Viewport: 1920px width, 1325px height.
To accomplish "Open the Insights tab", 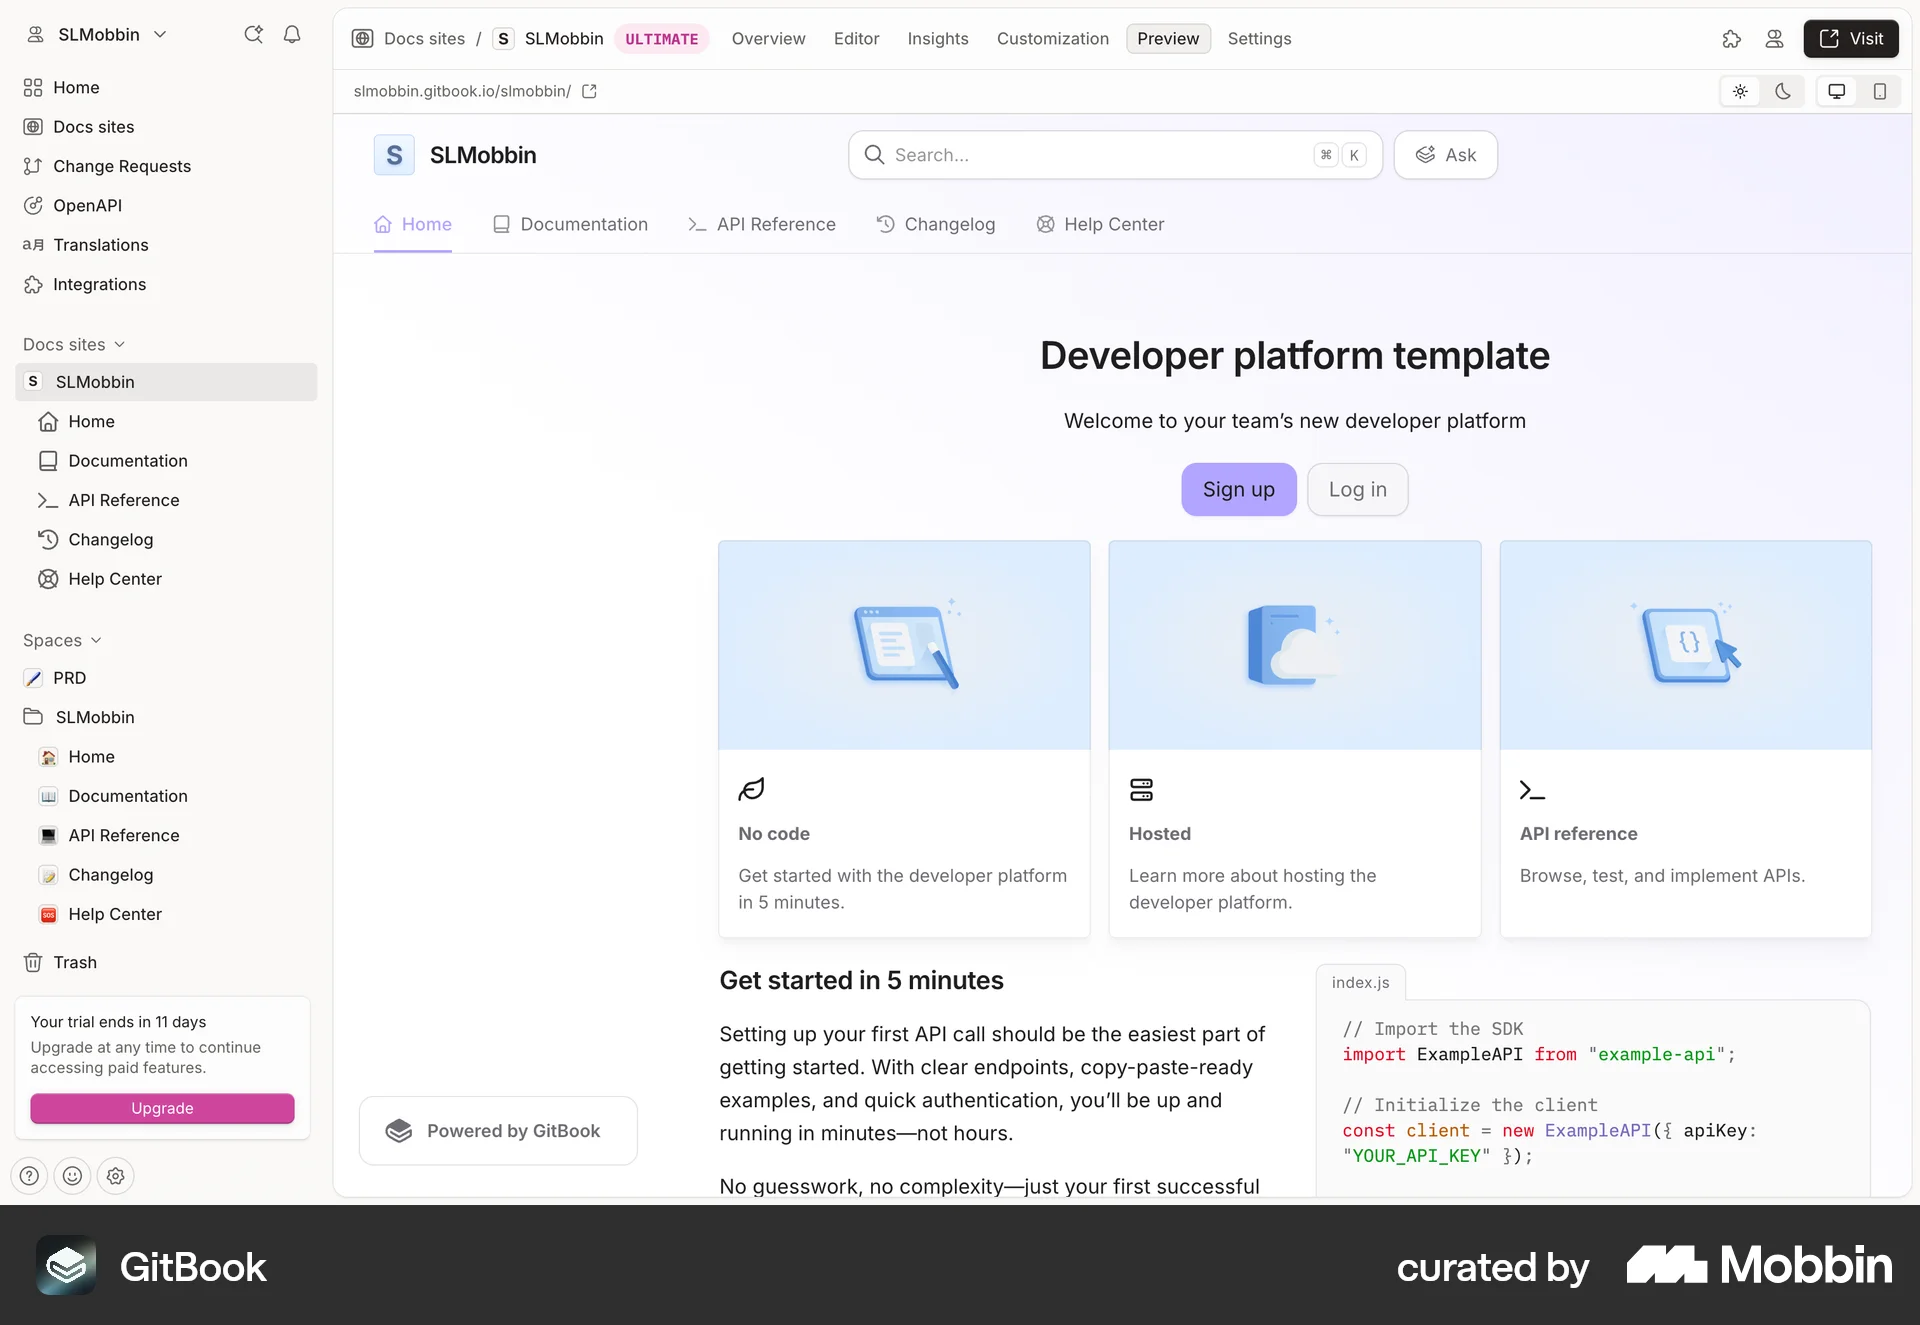I will [x=938, y=39].
